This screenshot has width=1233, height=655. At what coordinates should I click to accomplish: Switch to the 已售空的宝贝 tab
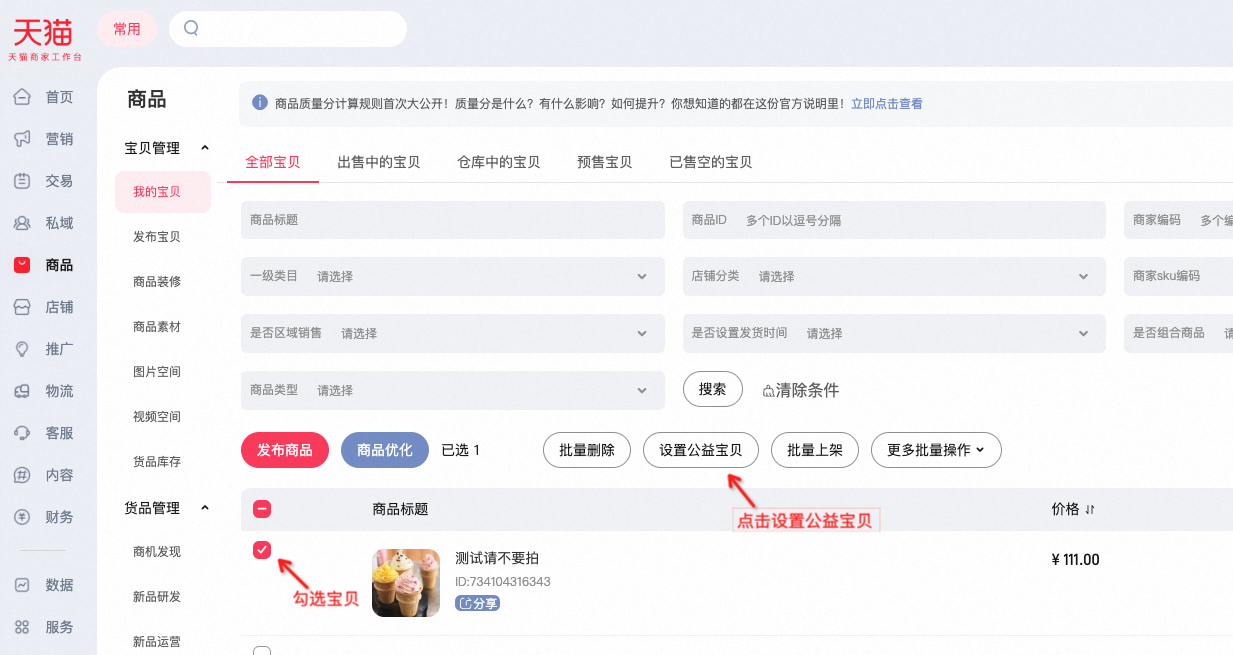tap(711, 162)
